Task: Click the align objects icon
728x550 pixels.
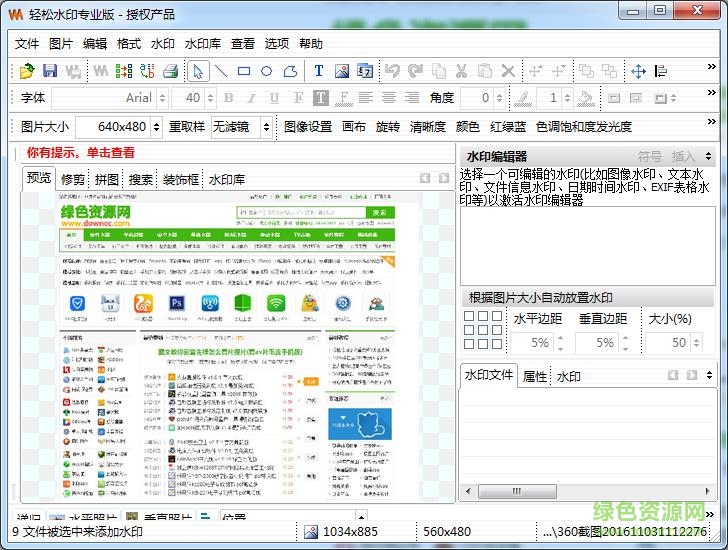Action: (x=661, y=71)
